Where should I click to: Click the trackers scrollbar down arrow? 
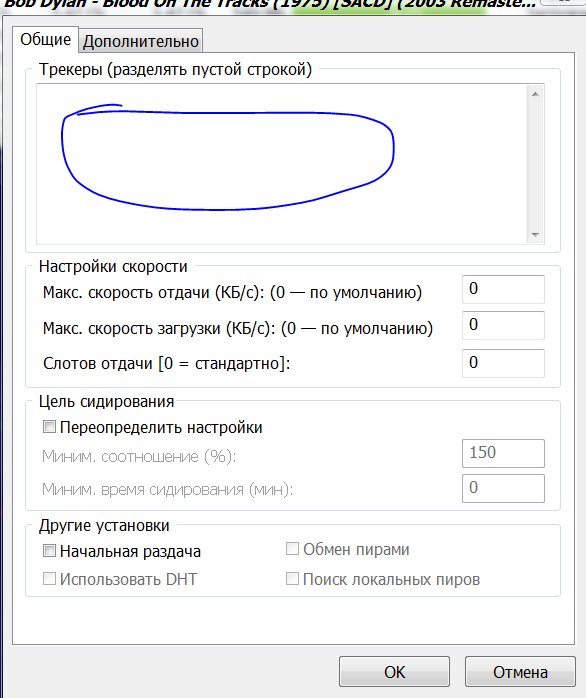coord(535,235)
